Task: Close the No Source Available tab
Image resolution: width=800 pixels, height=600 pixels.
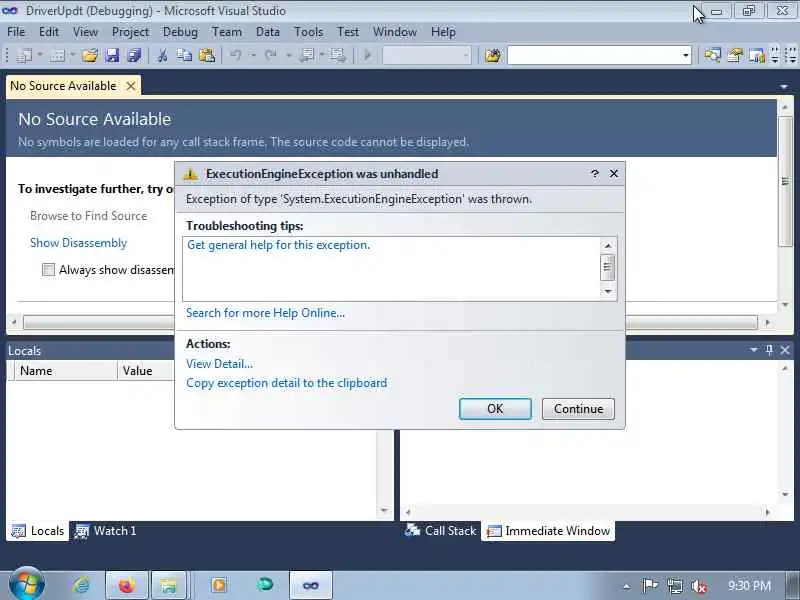Action: (131, 86)
